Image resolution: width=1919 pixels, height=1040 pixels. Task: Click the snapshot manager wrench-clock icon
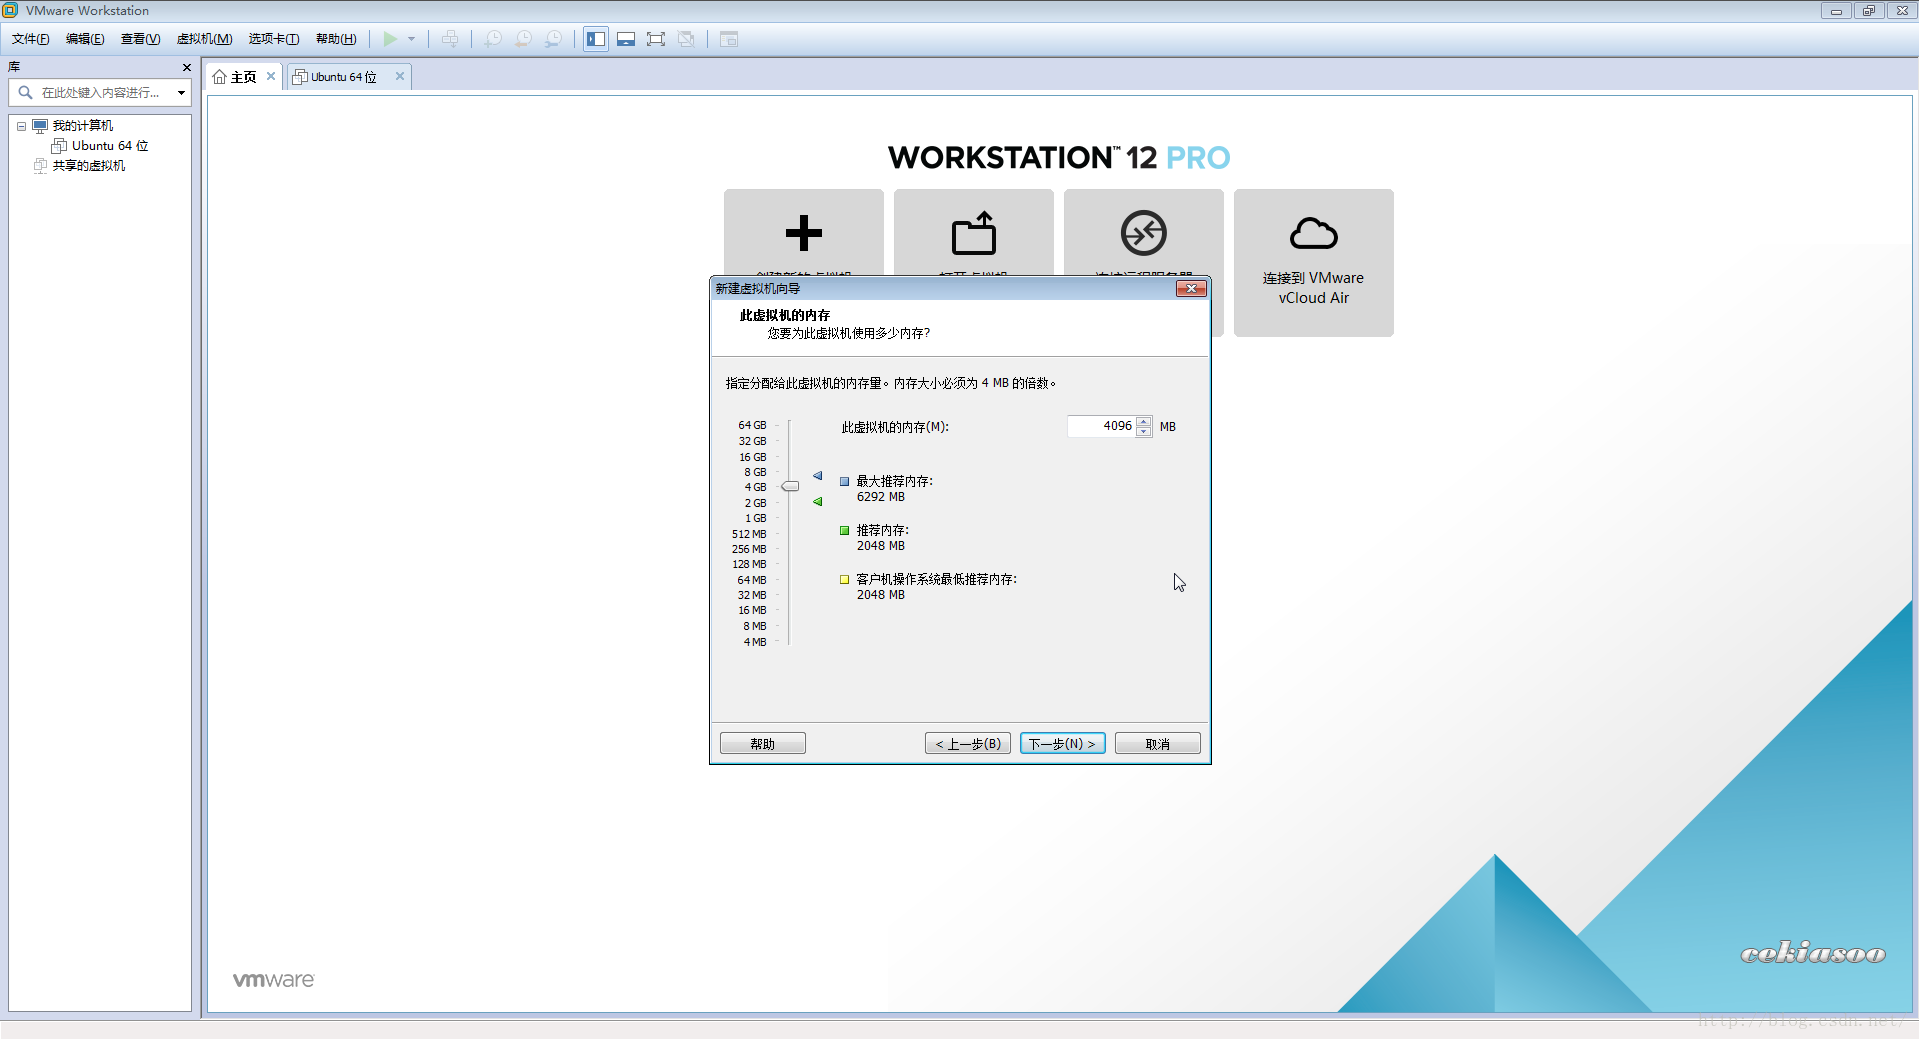click(553, 39)
